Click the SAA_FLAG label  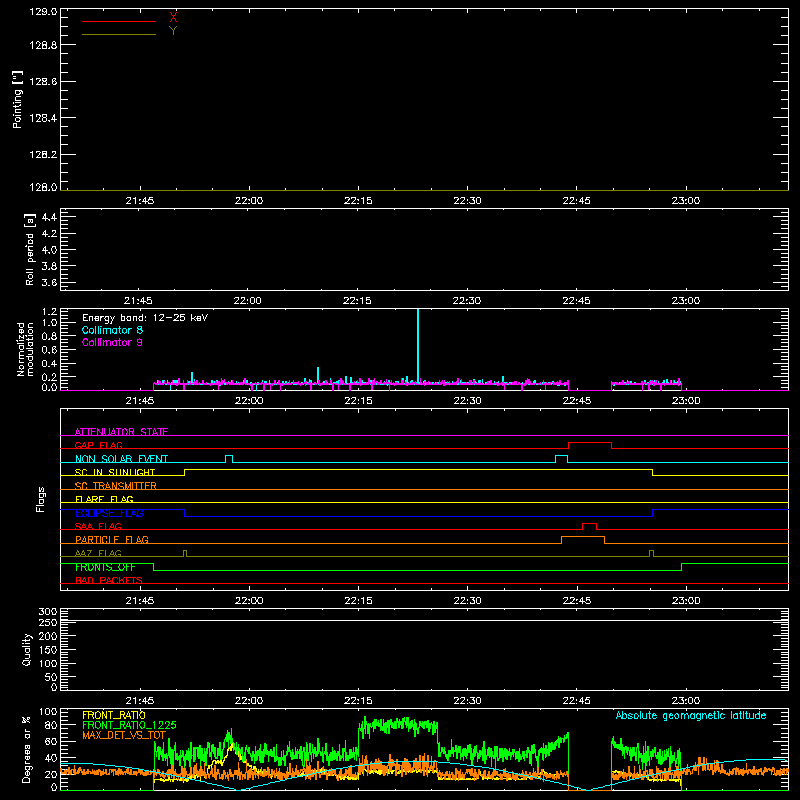[98, 526]
